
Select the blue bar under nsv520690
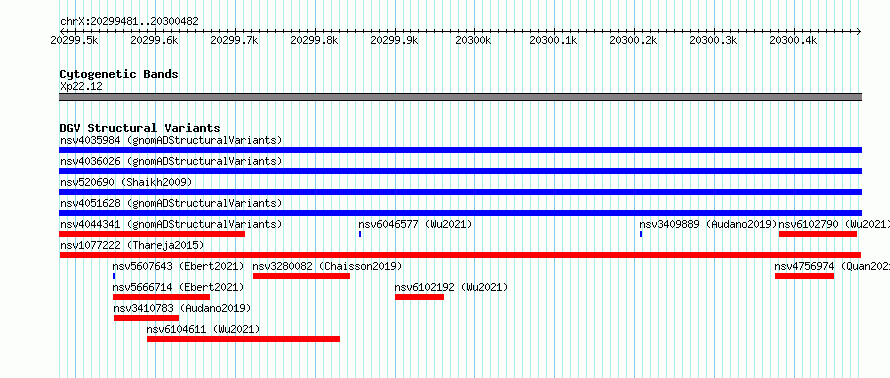(460, 192)
